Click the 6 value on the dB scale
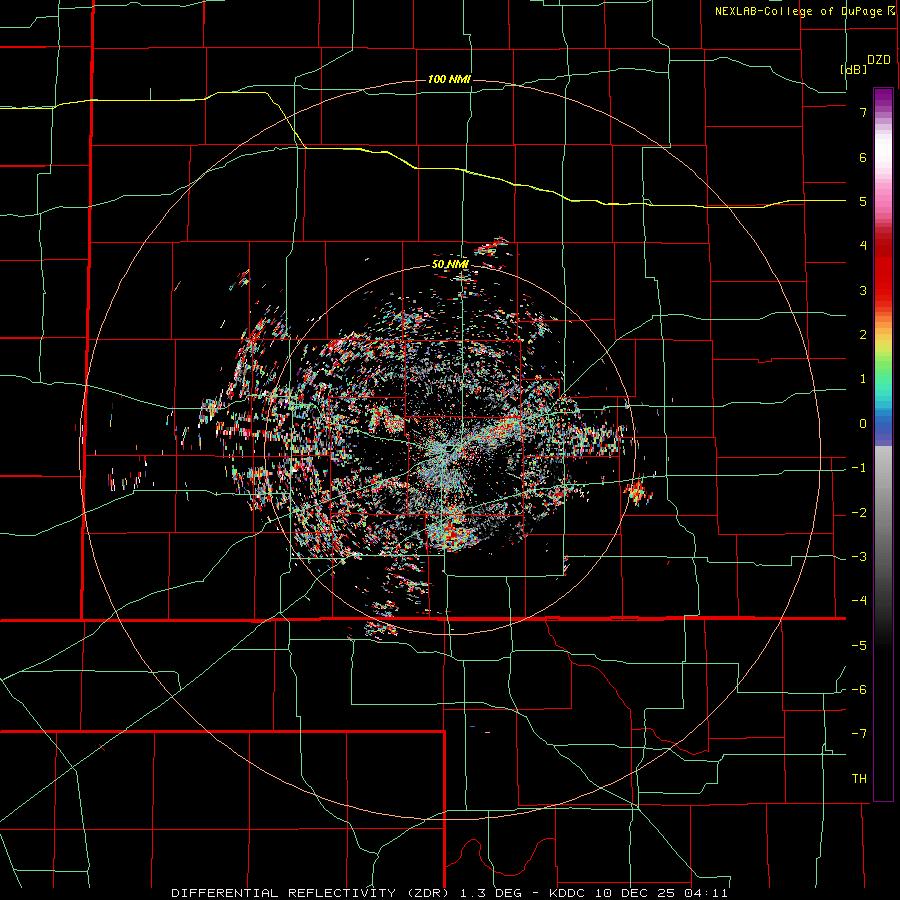 point(863,157)
